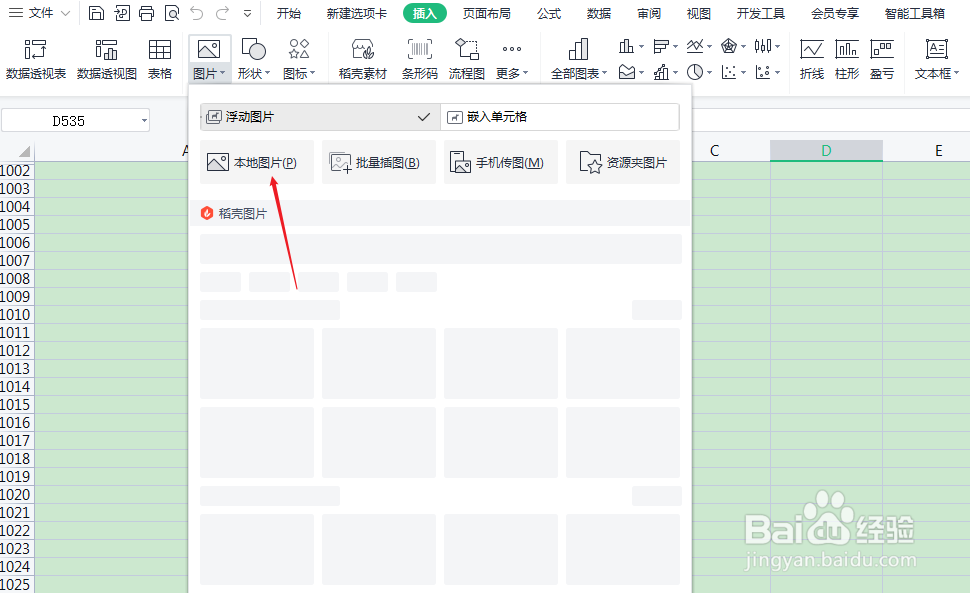The width and height of the screenshot is (970, 593).
Task: Insert a scatter chart from ribbon
Action: (729, 72)
